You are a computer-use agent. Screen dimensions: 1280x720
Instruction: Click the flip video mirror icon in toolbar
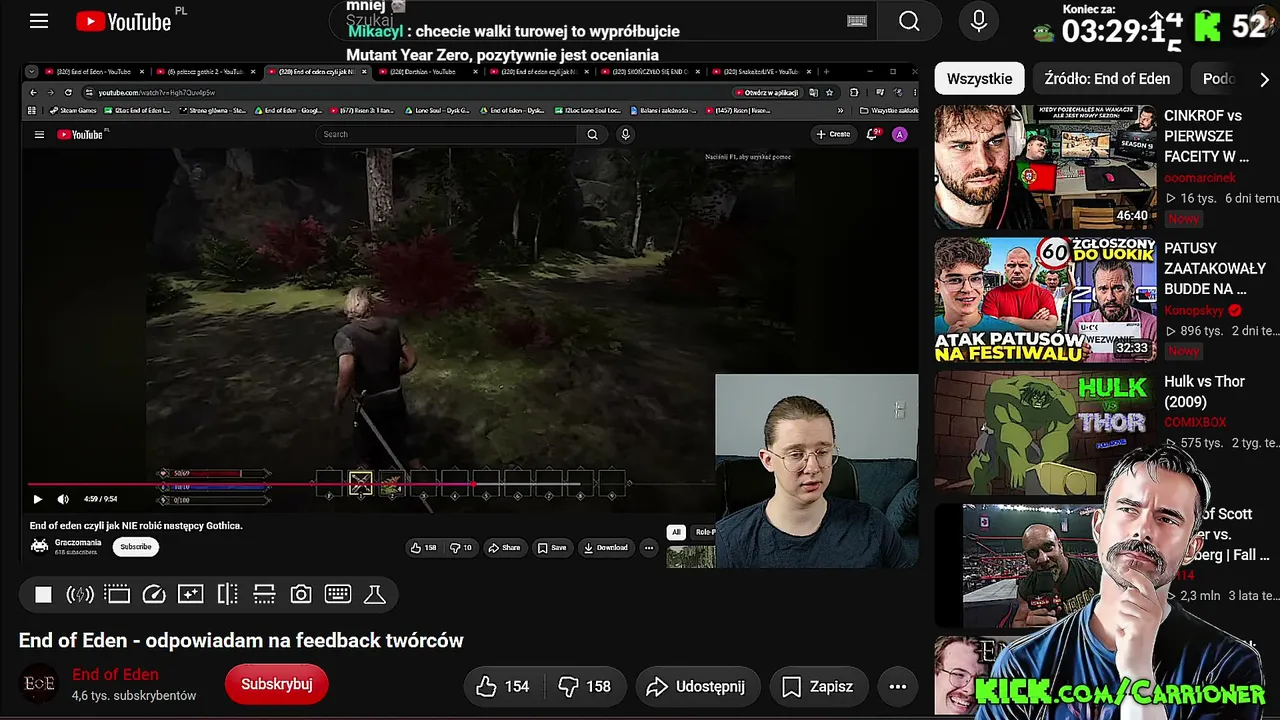(x=228, y=595)
